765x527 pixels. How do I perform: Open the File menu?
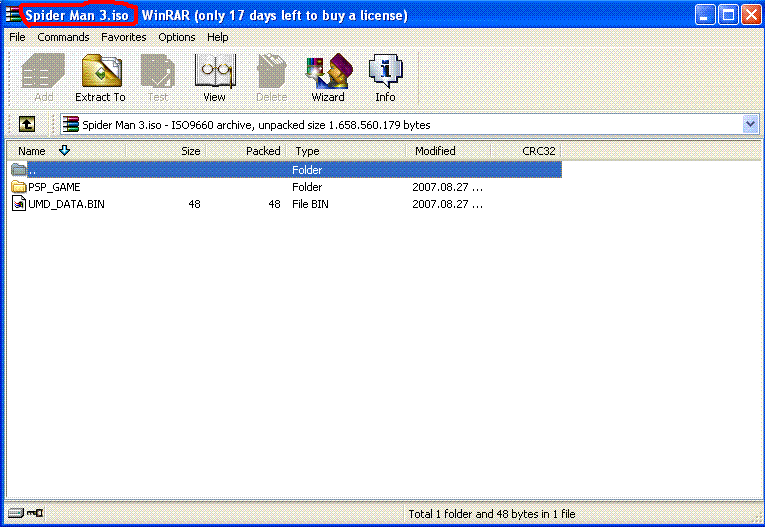coord(17,37)
